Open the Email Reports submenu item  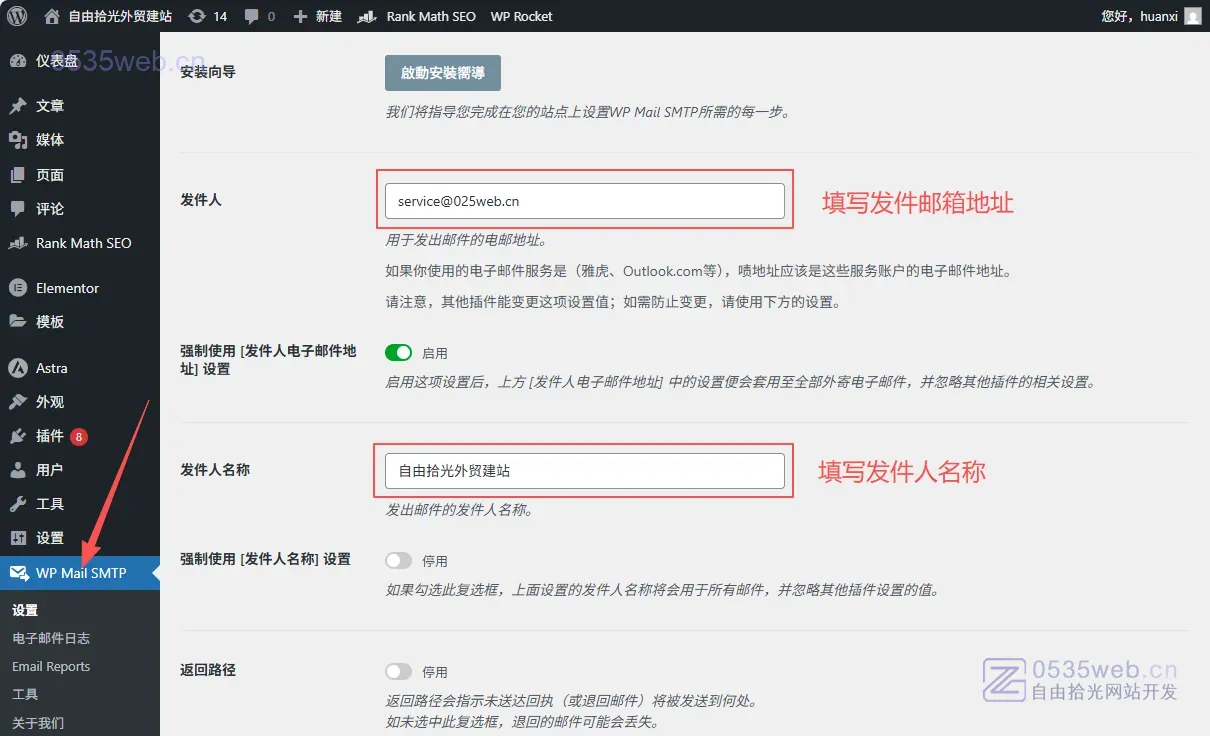tap(51, 666)
